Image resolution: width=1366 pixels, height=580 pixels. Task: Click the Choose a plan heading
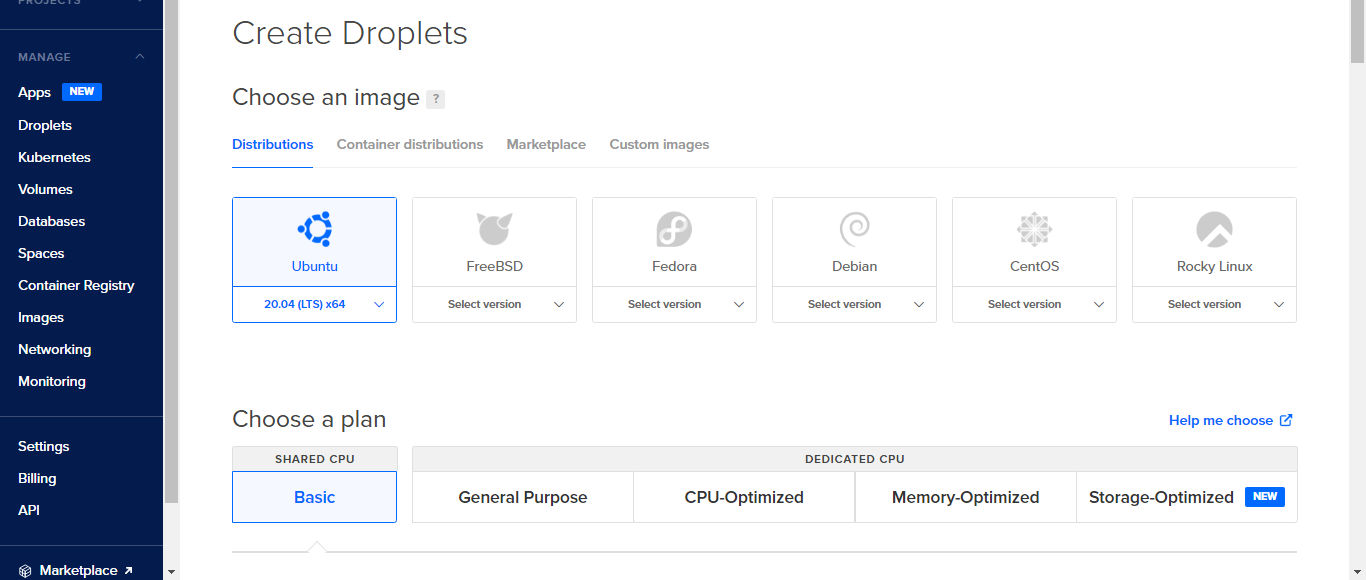click(309, 419)
